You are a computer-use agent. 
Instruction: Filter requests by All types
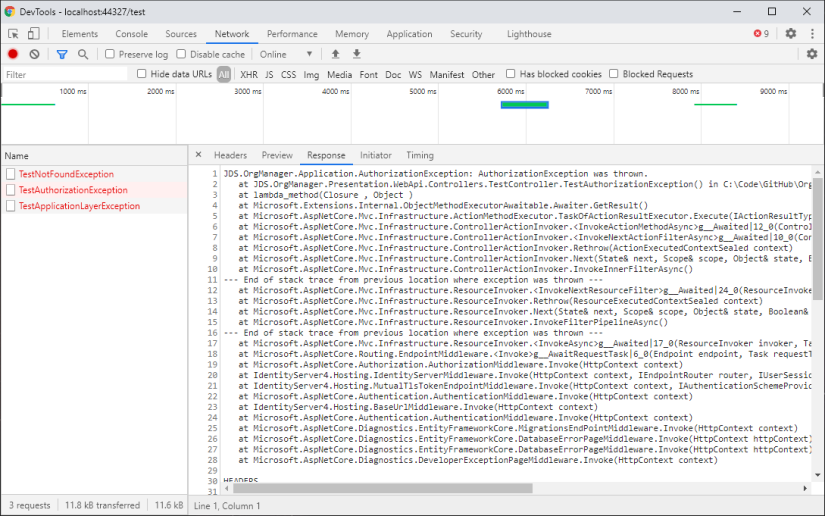pos(224,74)
